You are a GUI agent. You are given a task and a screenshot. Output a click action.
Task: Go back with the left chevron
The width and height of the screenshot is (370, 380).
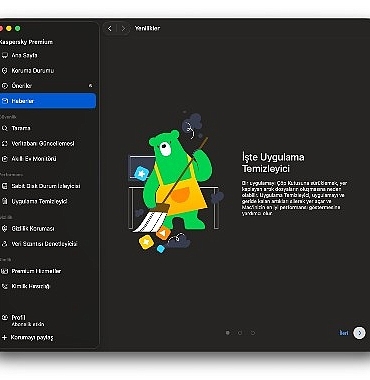click(x=110, y=29)
